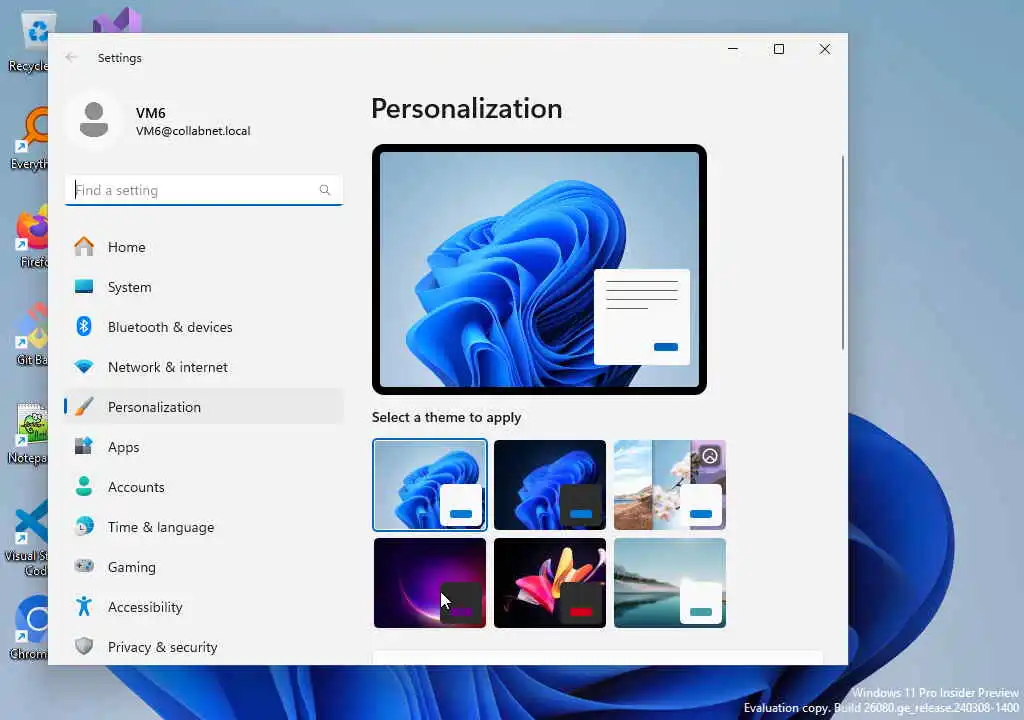Viewport: 1024px width, 720px height.
Task: Click the System monitor icon
Action: coord(84,287)
